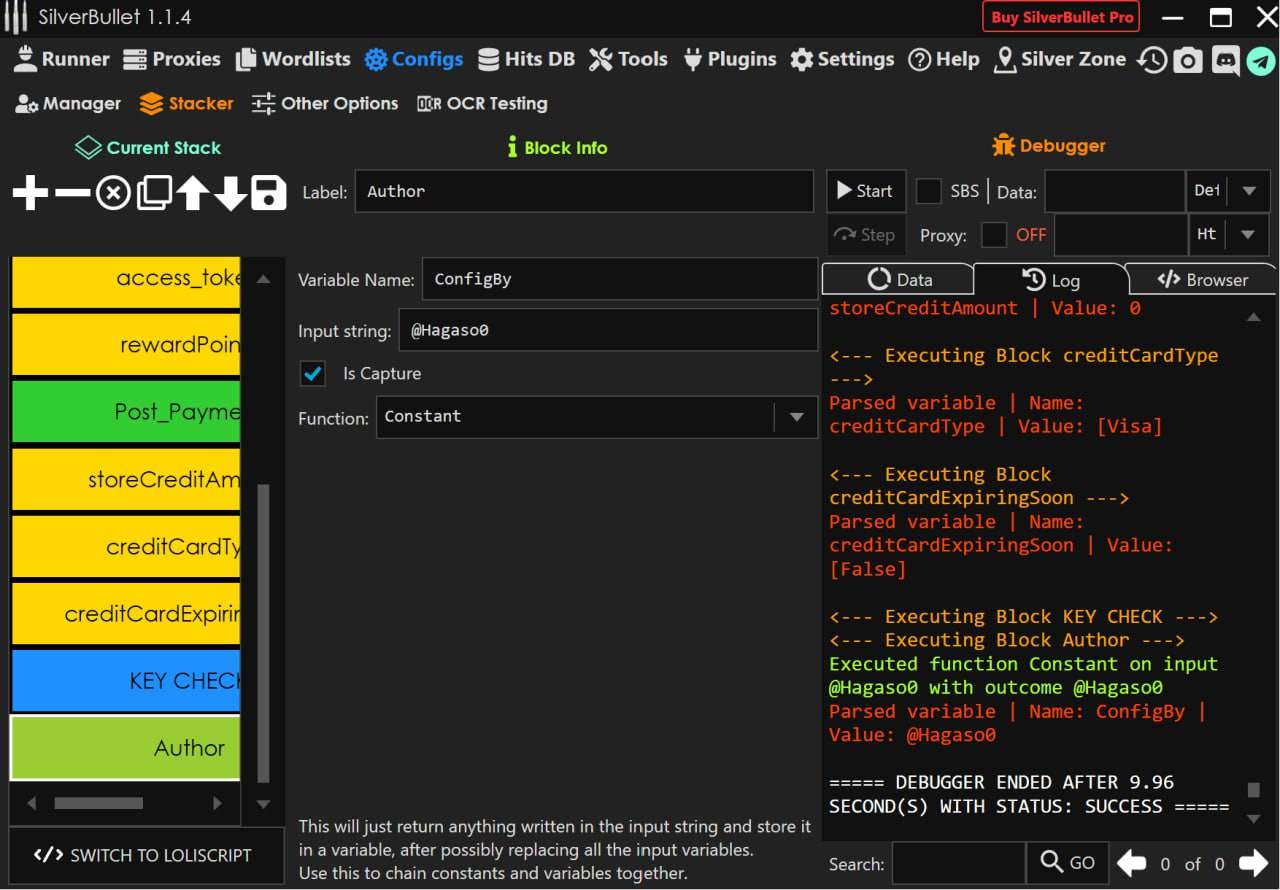Duplicate the selected block using copy icon
The height and width of the screenshot is (890, 1280).
point(153,192)
